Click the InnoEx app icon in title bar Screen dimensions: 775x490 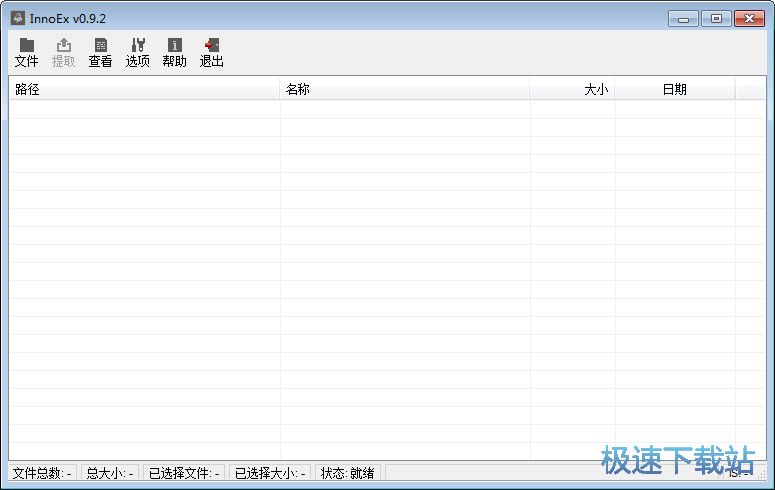click(17, 18)
